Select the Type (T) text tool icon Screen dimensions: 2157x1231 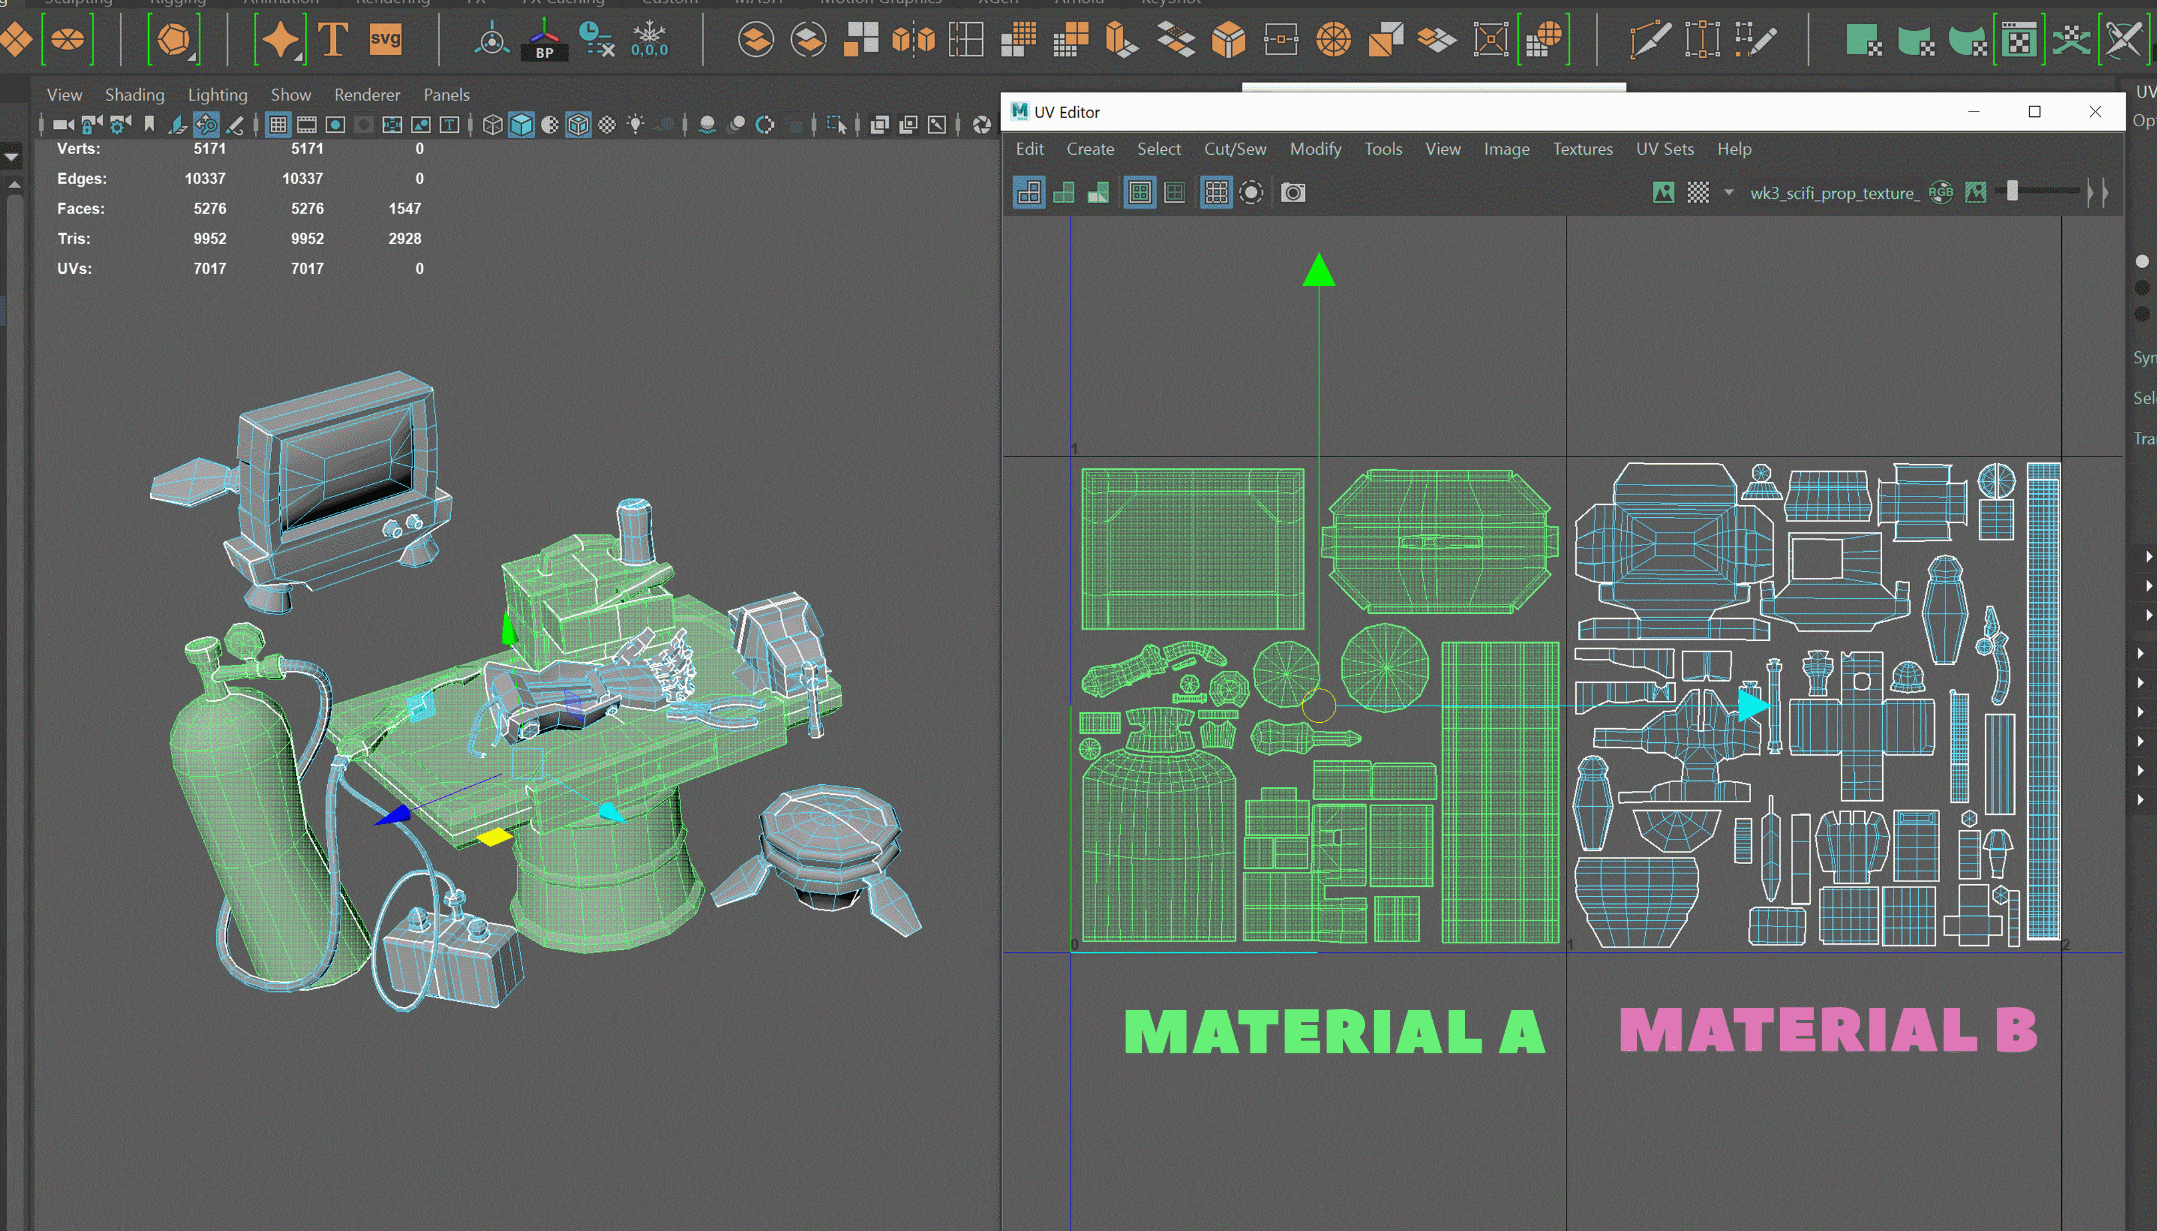tap(333, 40)
